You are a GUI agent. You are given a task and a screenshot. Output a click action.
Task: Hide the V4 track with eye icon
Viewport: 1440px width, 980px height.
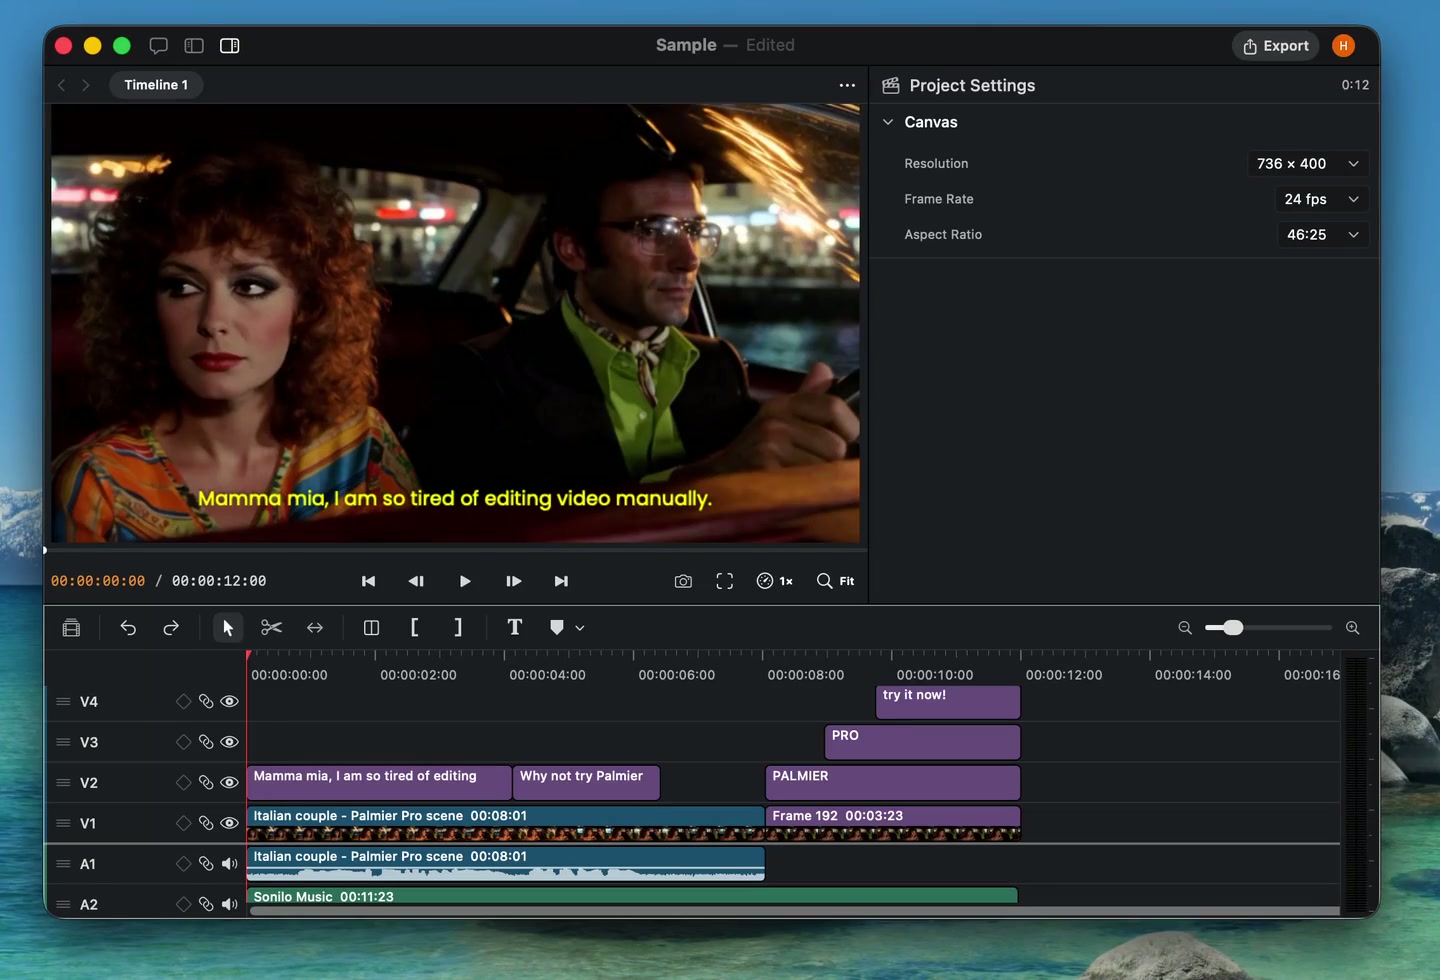pyautogui.click(x=229, y=702)
